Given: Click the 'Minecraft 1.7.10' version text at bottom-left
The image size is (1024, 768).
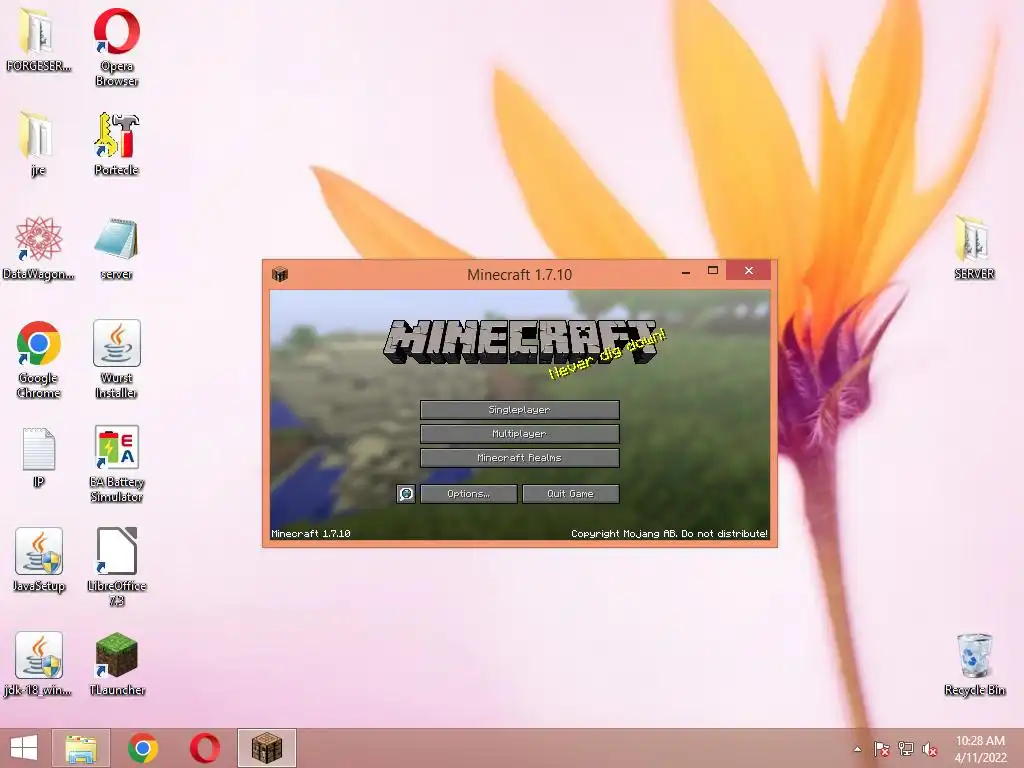Looking at the screenshot, I should pyautogui.click(x=311, y=534).
